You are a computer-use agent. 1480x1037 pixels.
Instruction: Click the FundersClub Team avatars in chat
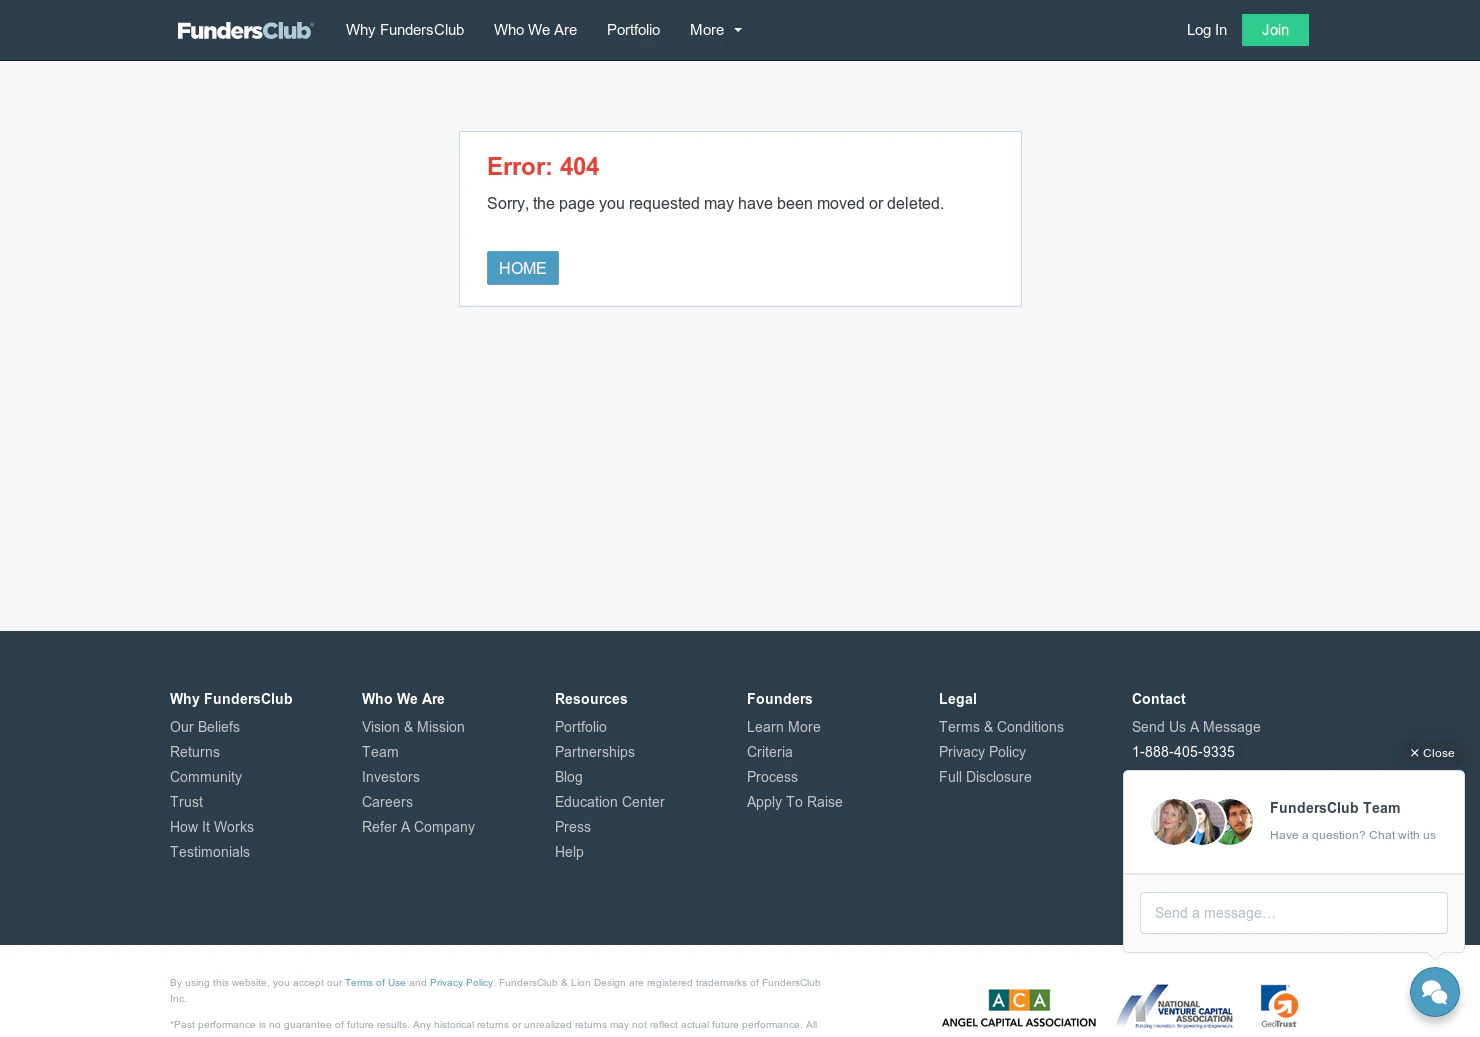click(x=1202, y=822)
